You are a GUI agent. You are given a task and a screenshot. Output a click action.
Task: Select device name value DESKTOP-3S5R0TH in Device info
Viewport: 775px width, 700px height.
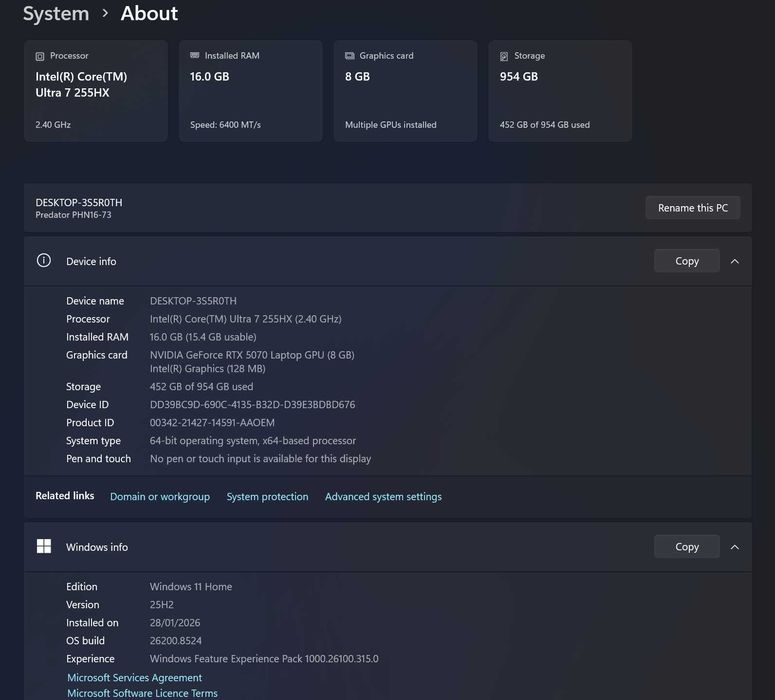click(x=193, y=301)
